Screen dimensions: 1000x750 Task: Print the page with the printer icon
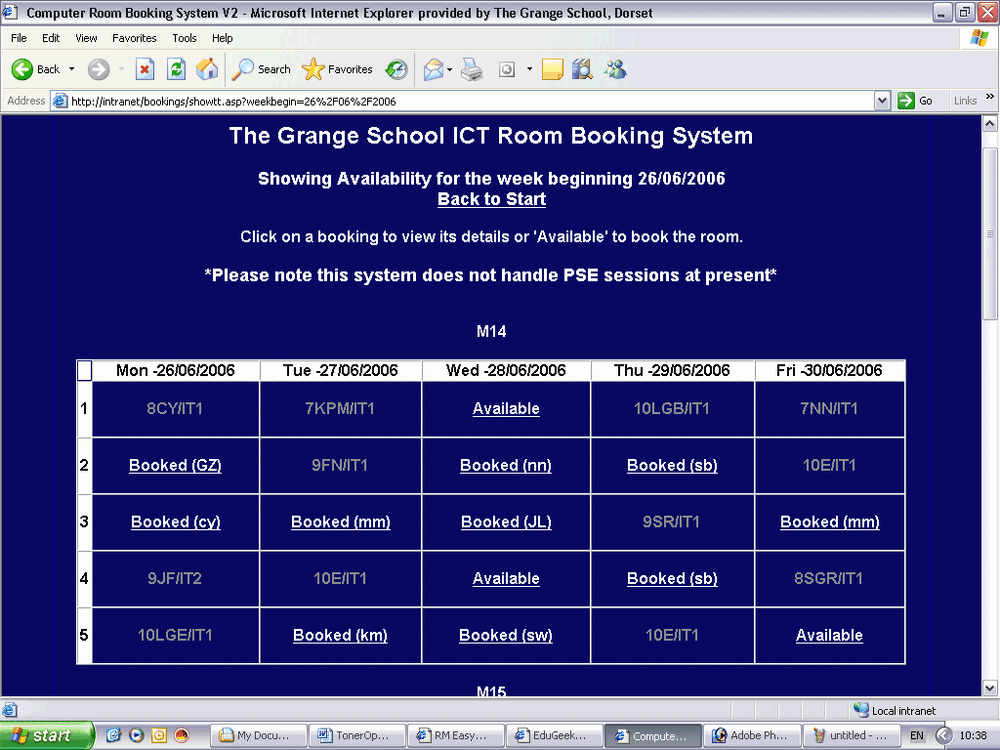tap(472, 69)
